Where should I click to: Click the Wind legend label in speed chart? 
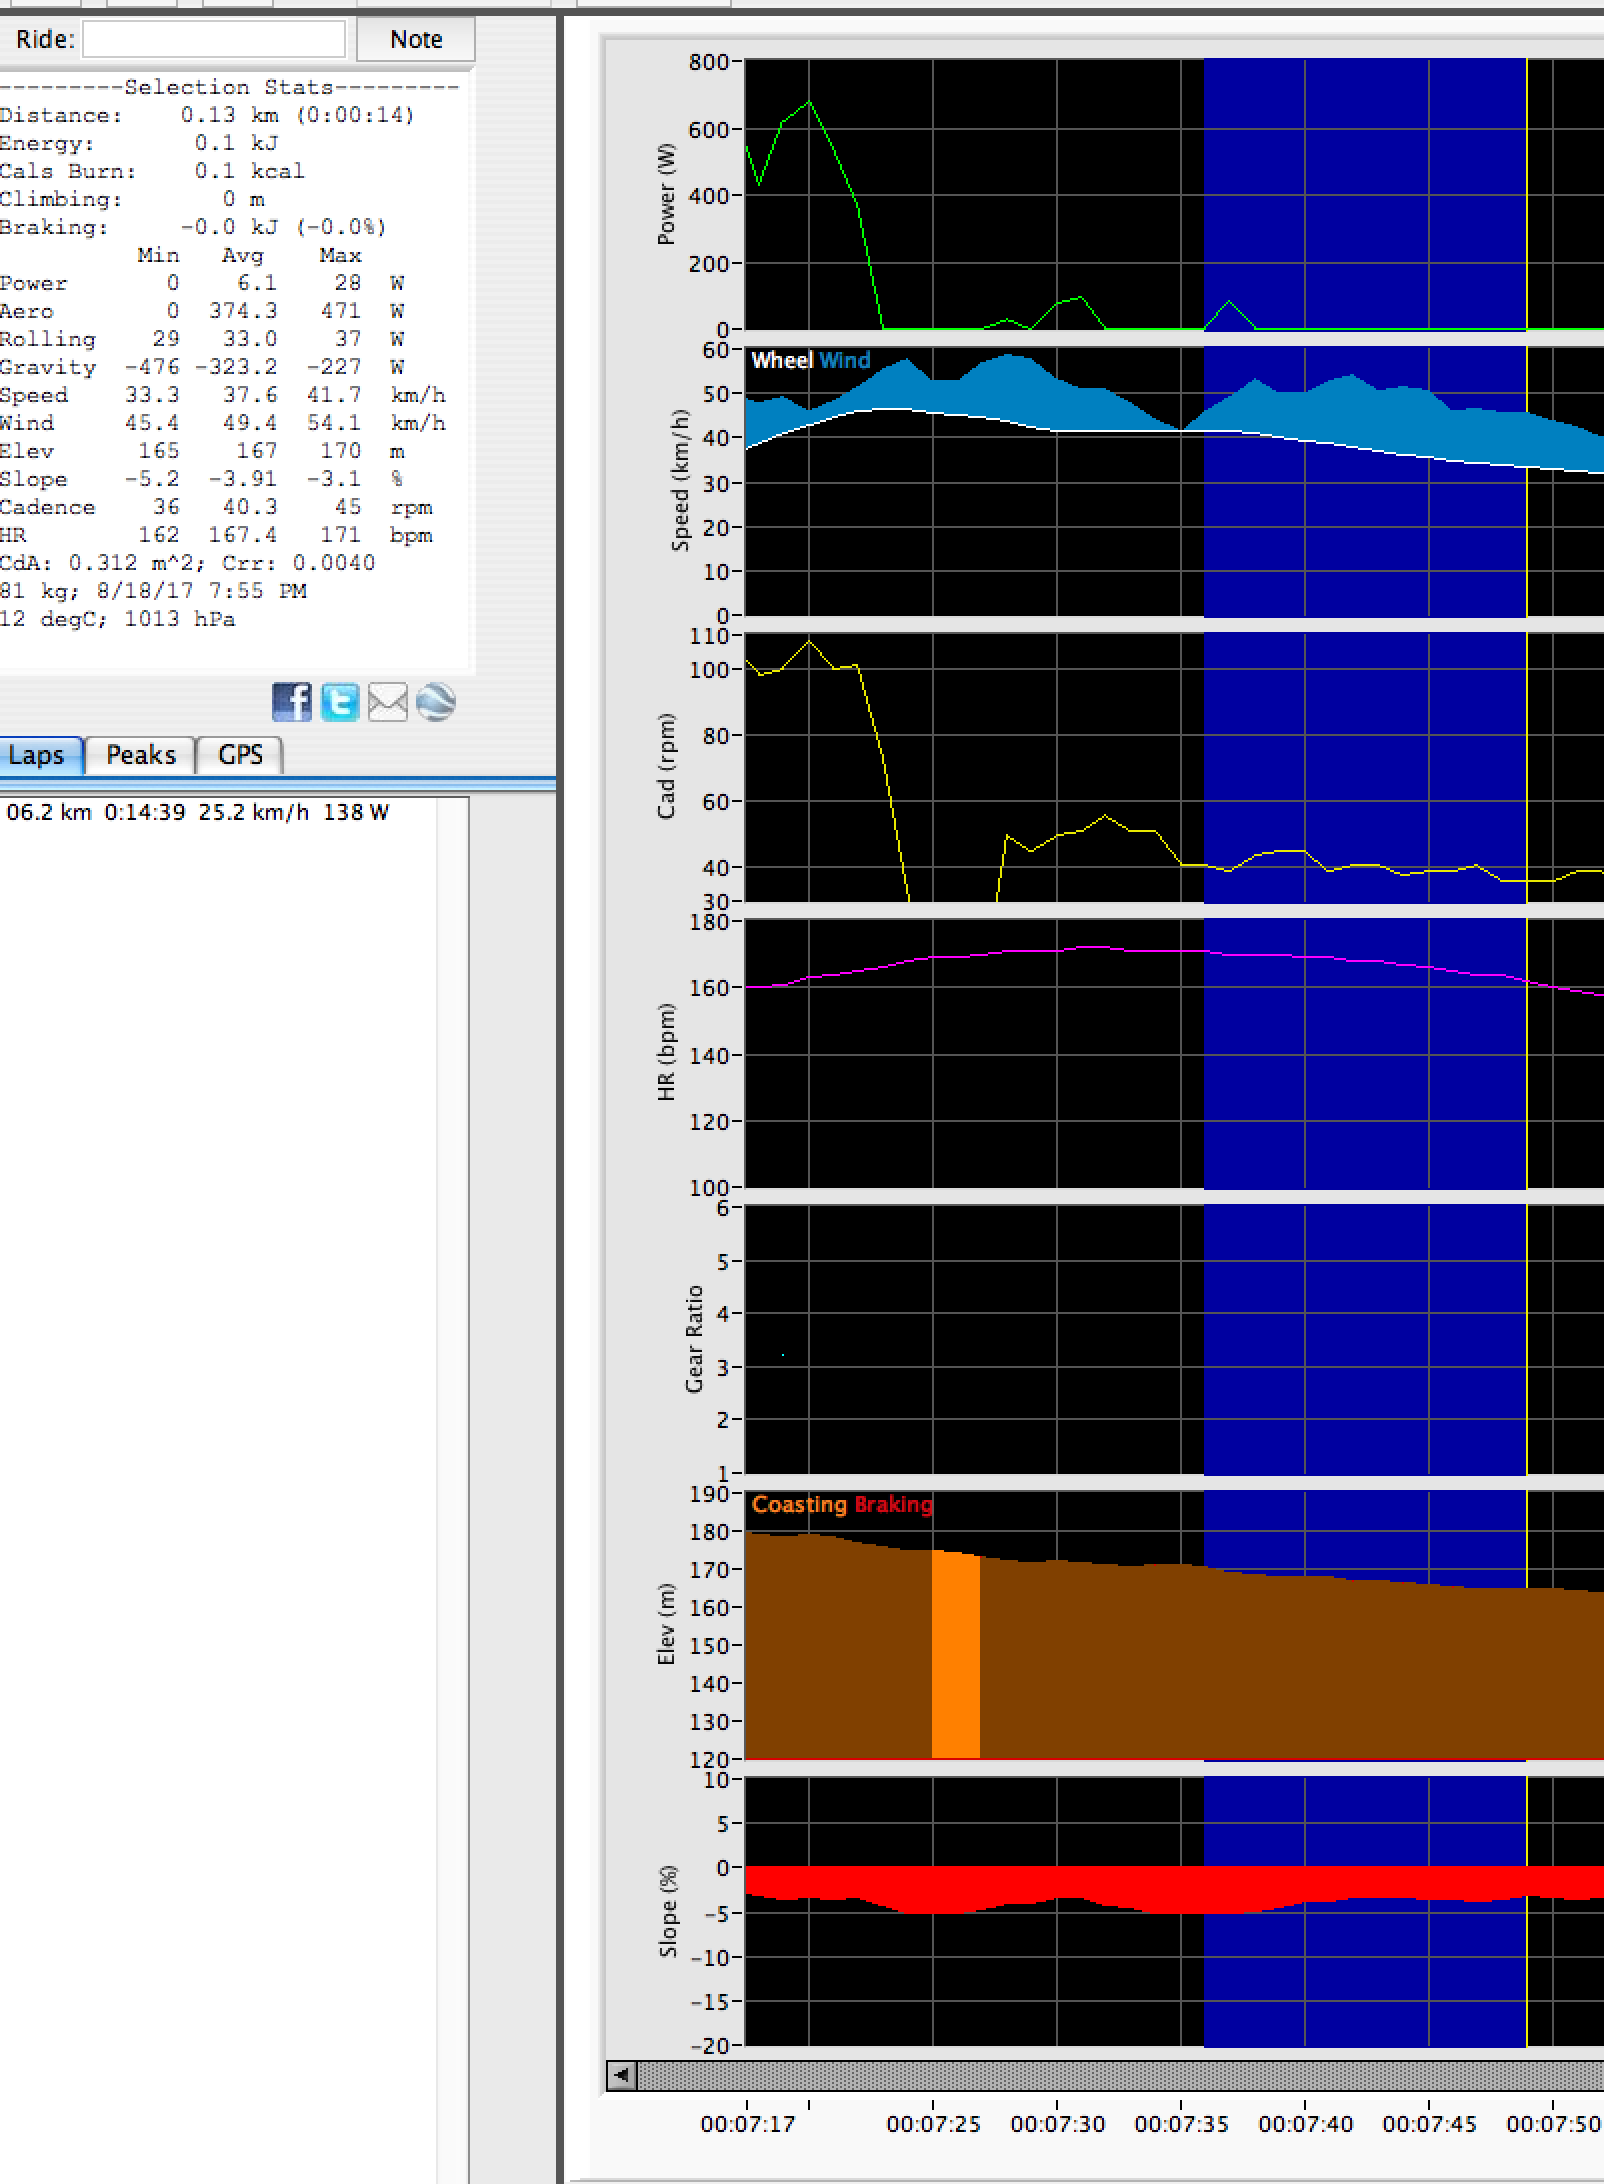point(845,360)
